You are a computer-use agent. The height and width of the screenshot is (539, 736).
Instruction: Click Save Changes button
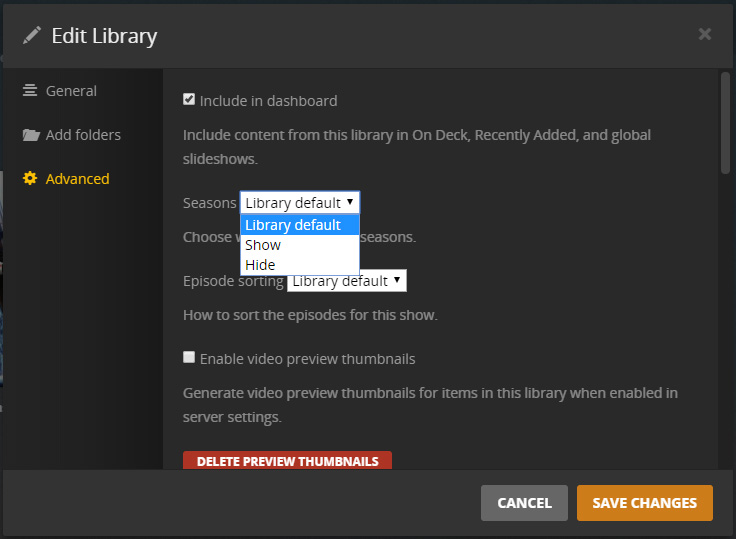[644, 503]
